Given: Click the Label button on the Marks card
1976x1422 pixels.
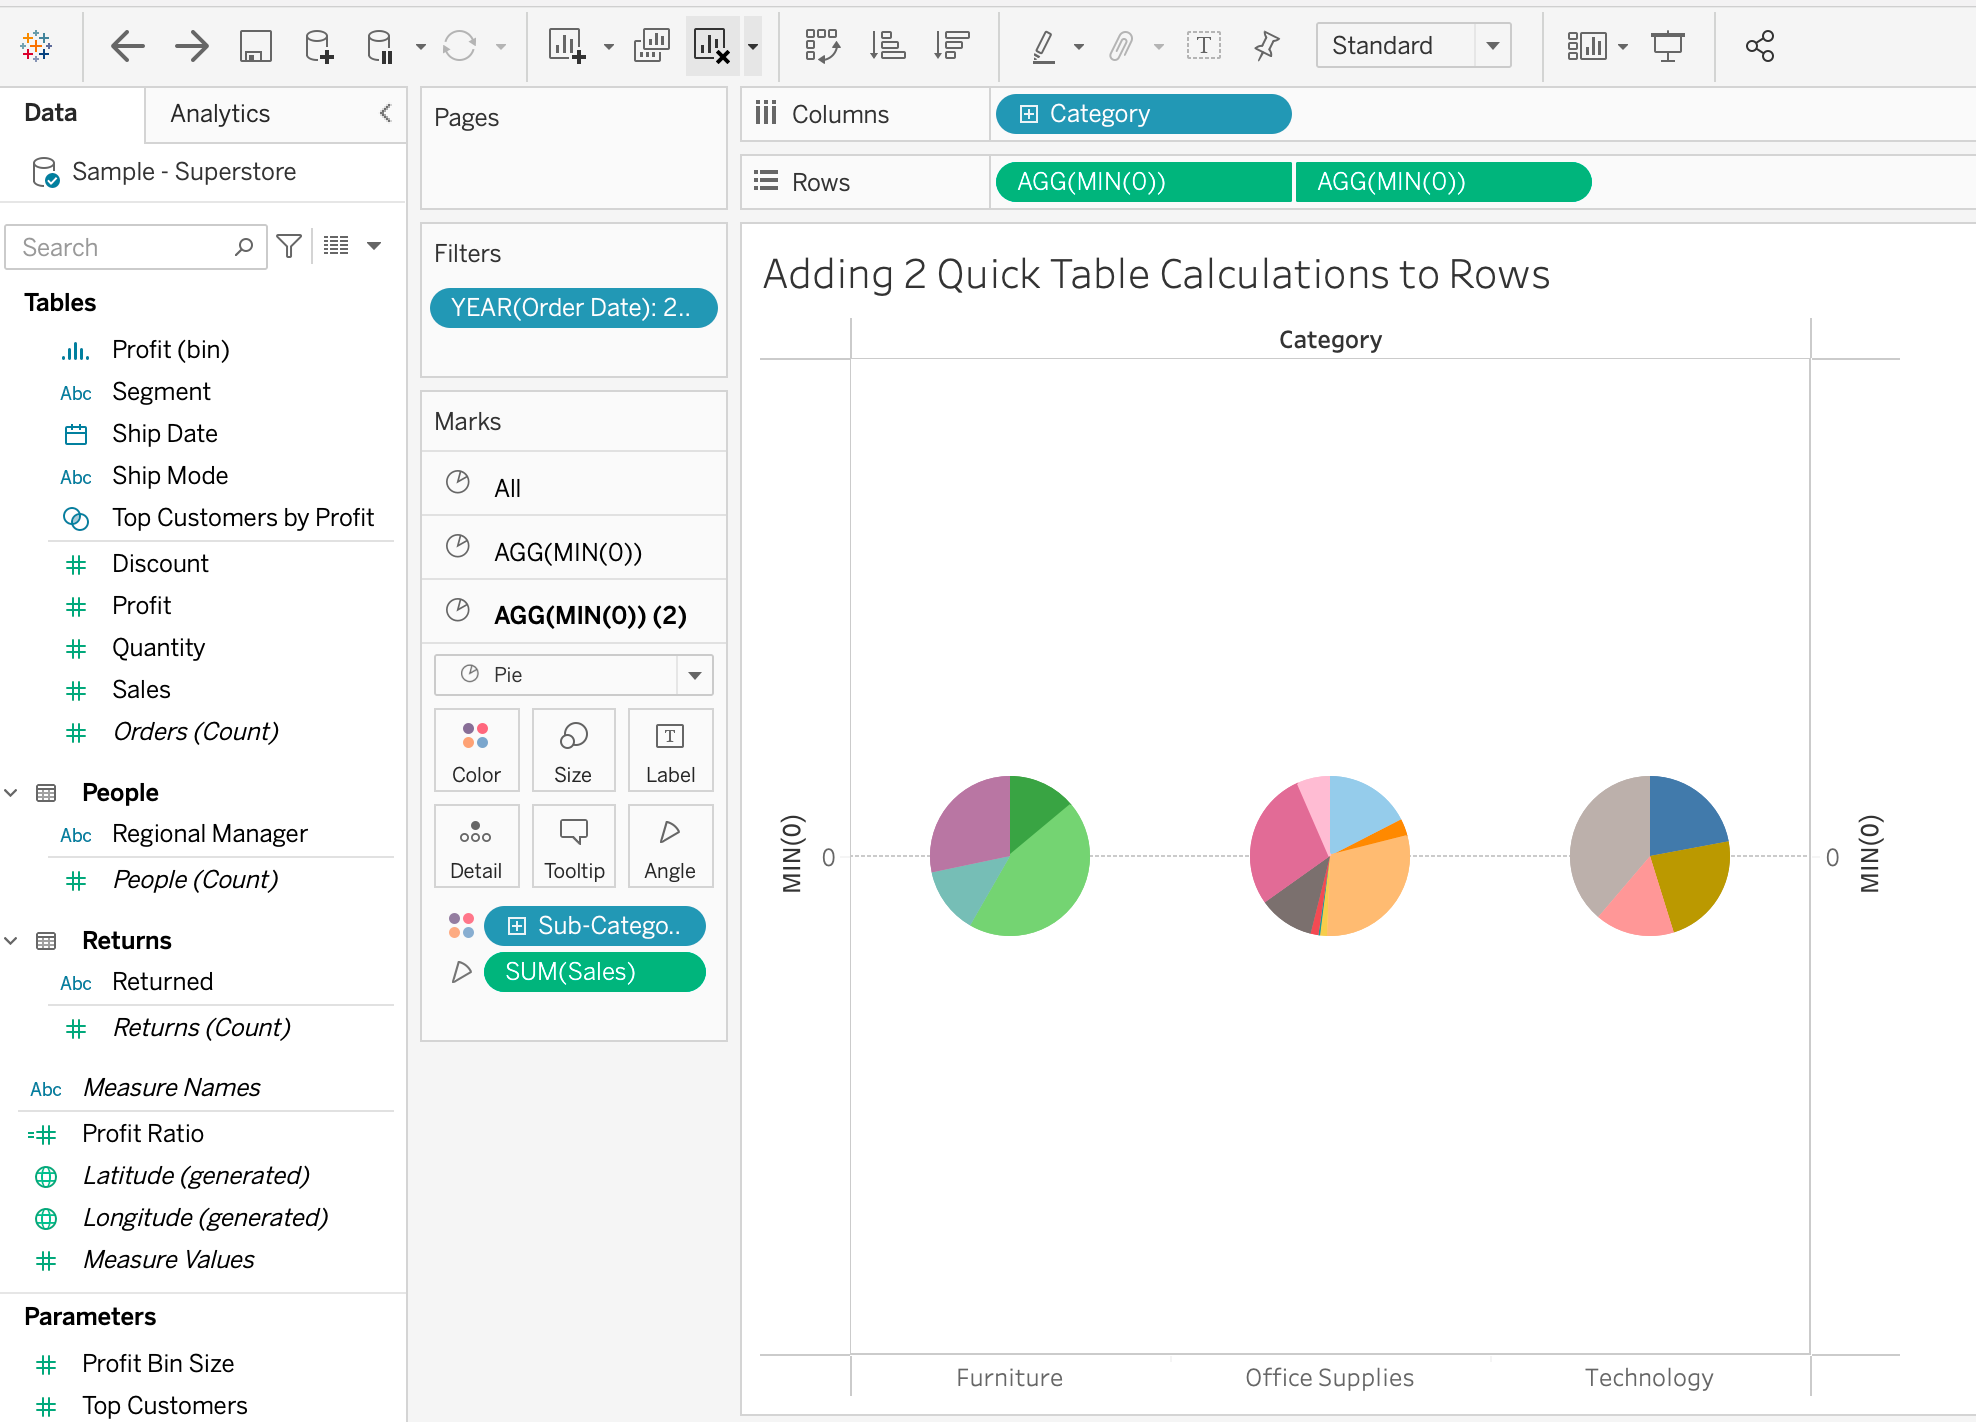Looking at the screenshot, I should click(670, 750).
